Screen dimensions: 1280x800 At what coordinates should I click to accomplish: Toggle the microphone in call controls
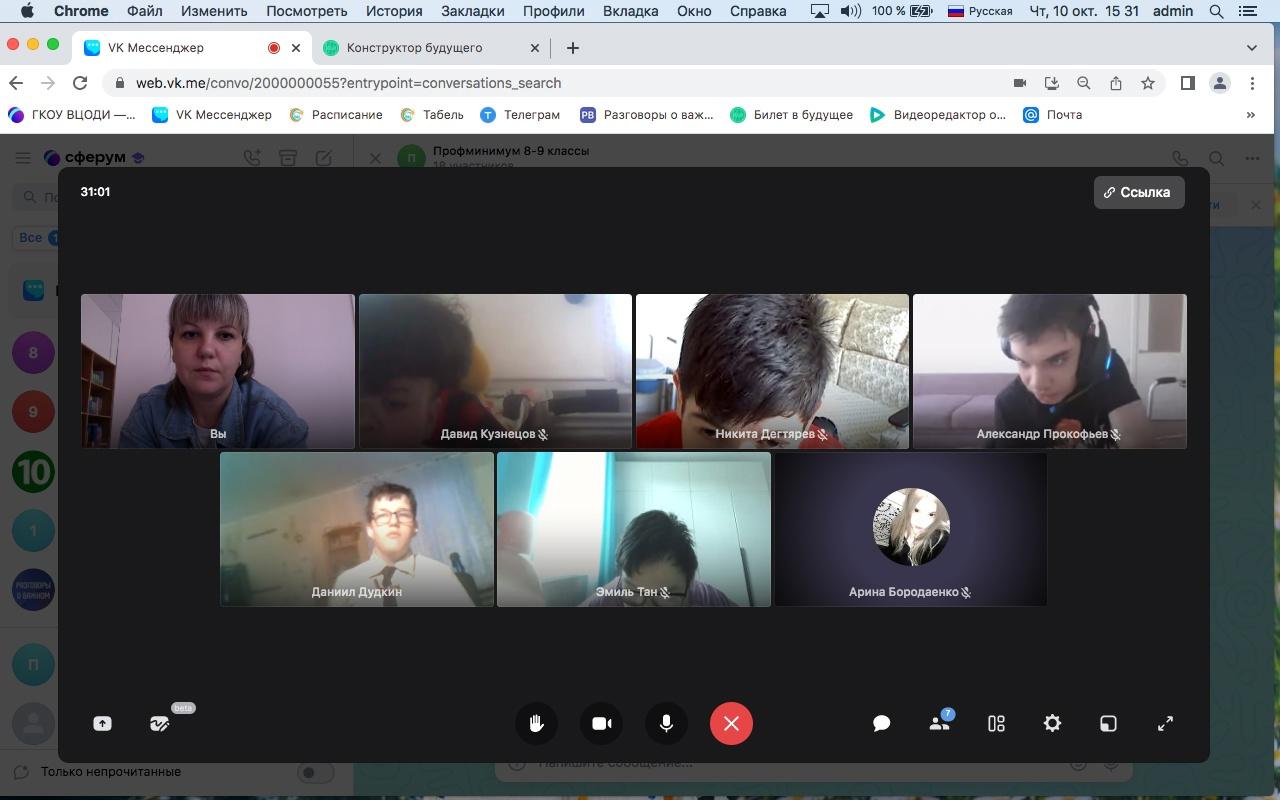click(666, 723)
